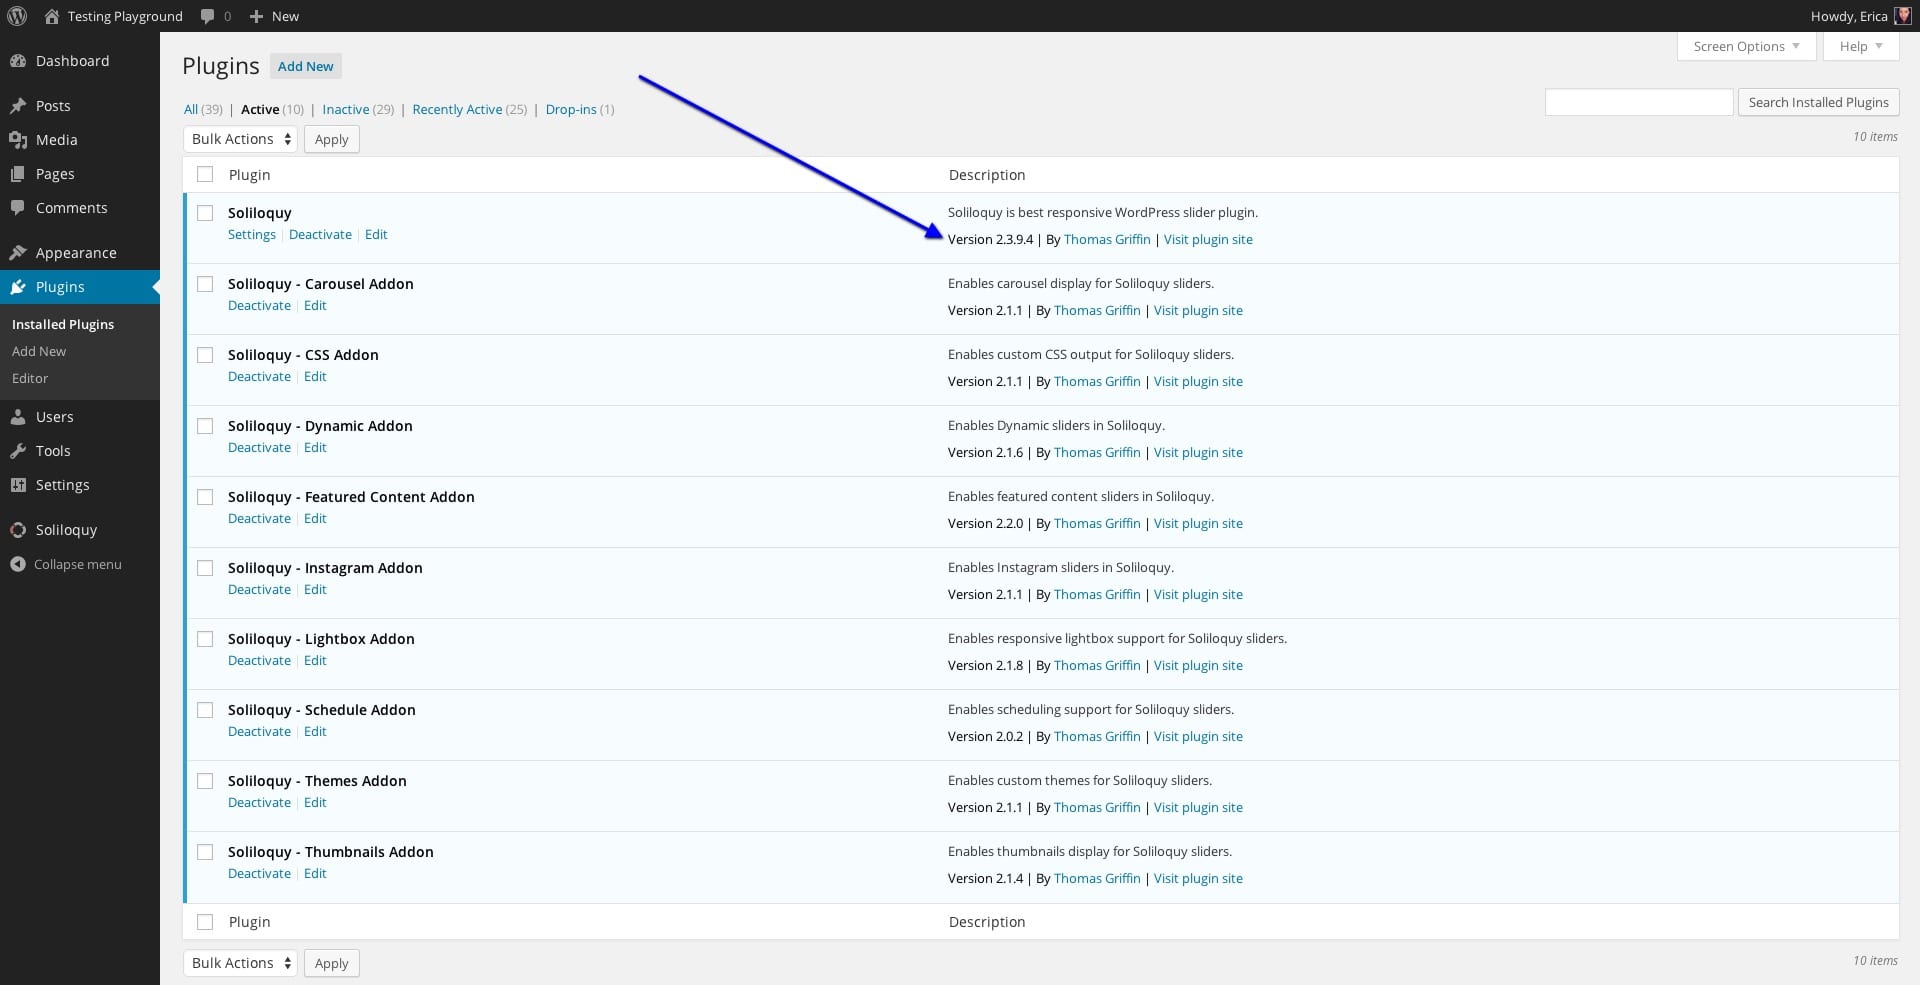Click in the plugin search input field
This screenshot has width=1920, height=985.
click(x=1639, y=102)
